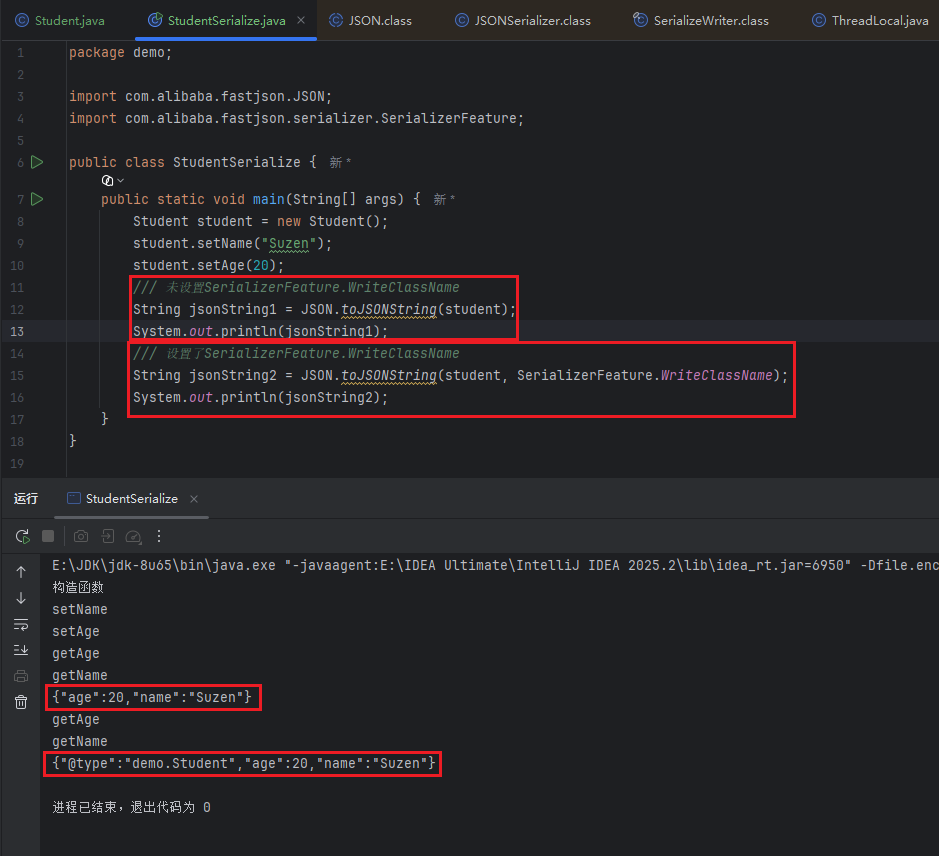Click toJSONString call on line 15
939x856 pixels.
(x=389, y=376)
